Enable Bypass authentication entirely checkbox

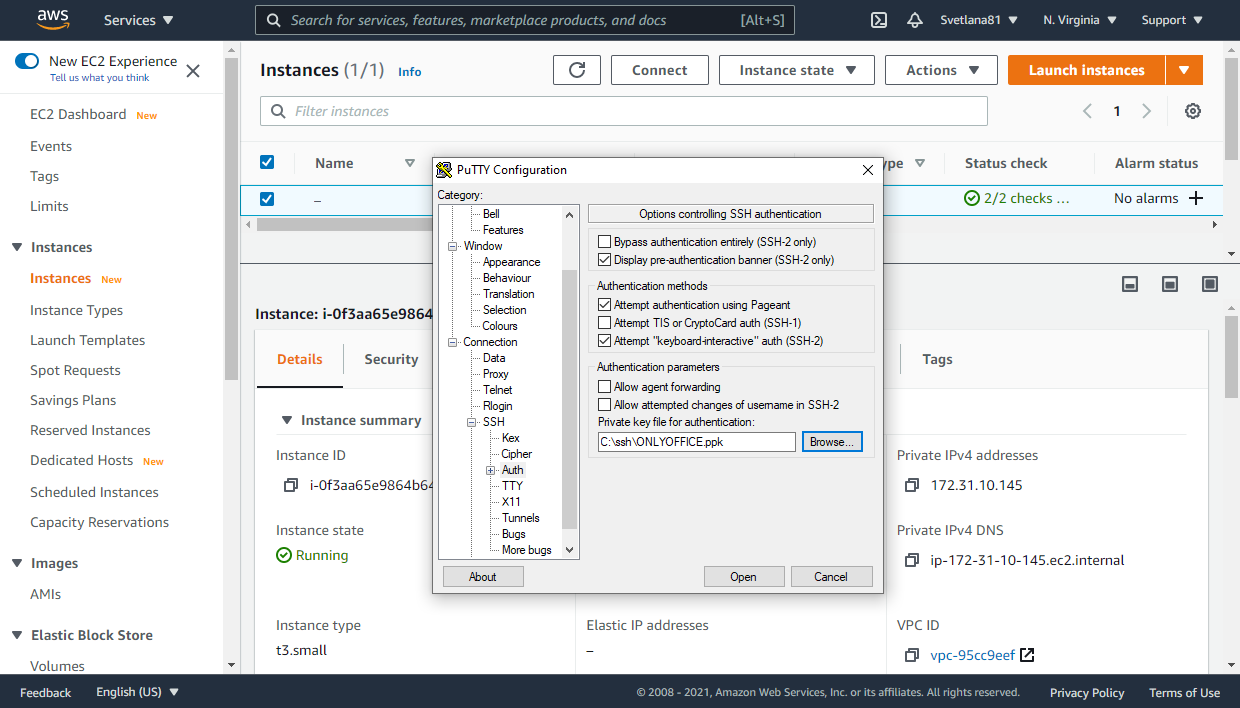tap(604, 242)
